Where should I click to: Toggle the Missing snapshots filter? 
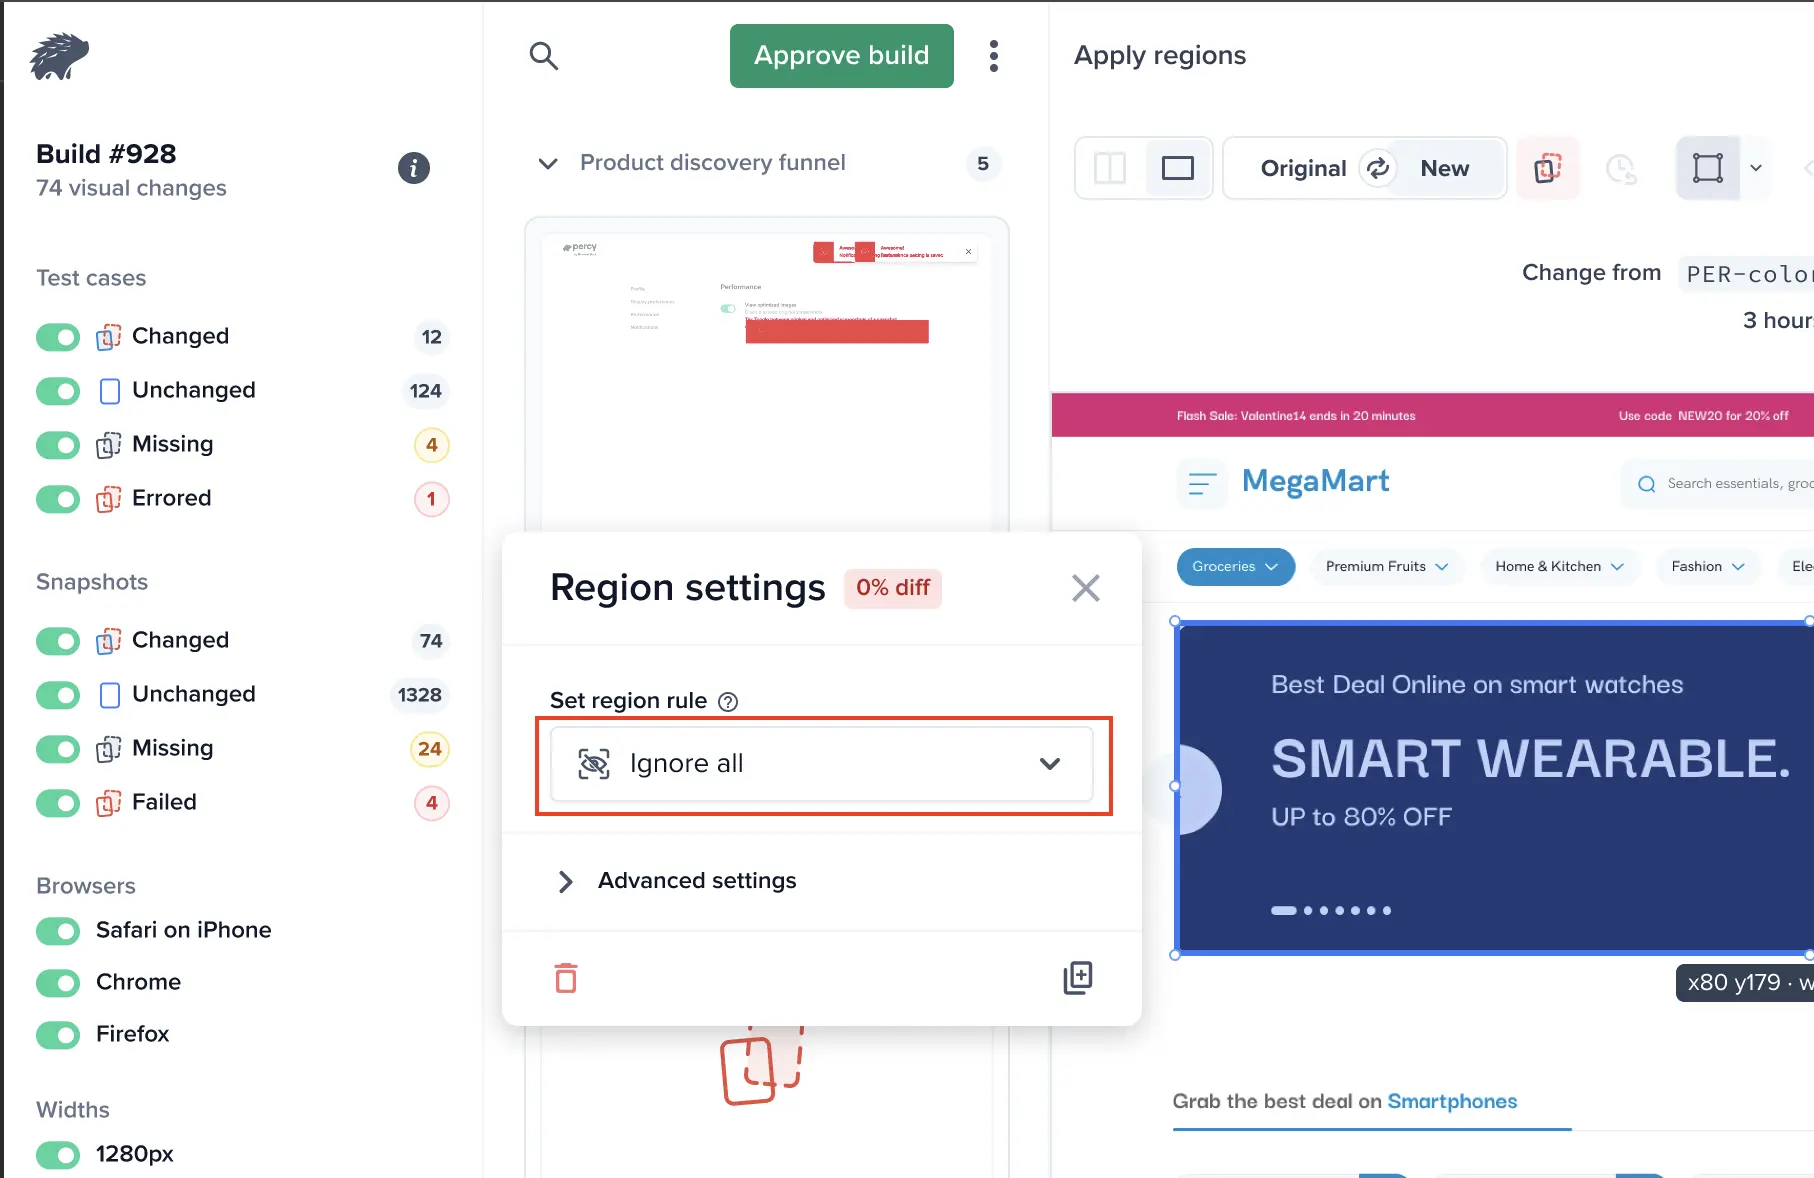58,749
